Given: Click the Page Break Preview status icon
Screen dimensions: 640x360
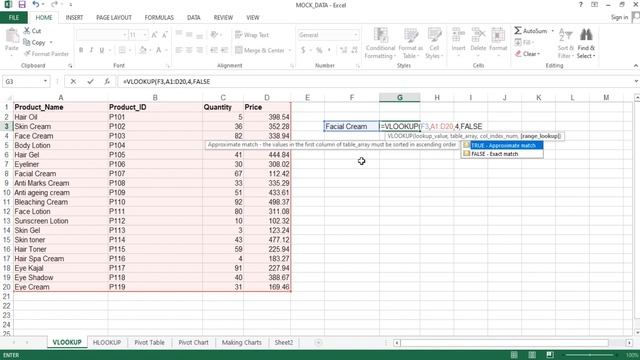Looking at the screenshot, I should click(x=550, y=355).
